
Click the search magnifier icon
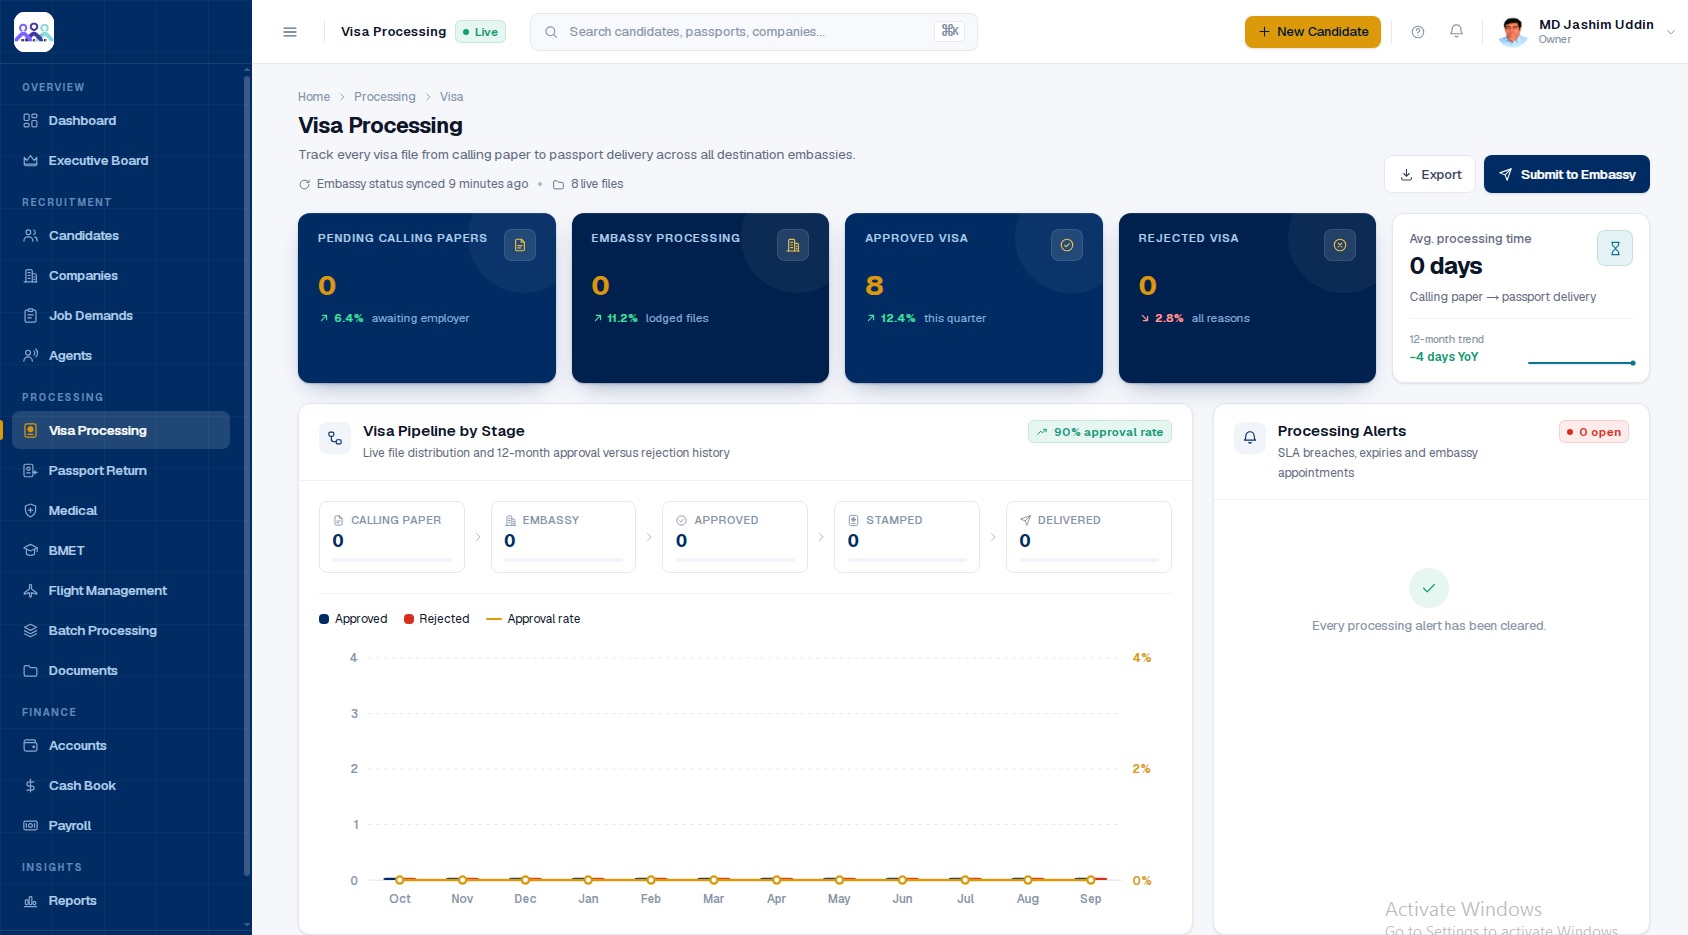551,32
